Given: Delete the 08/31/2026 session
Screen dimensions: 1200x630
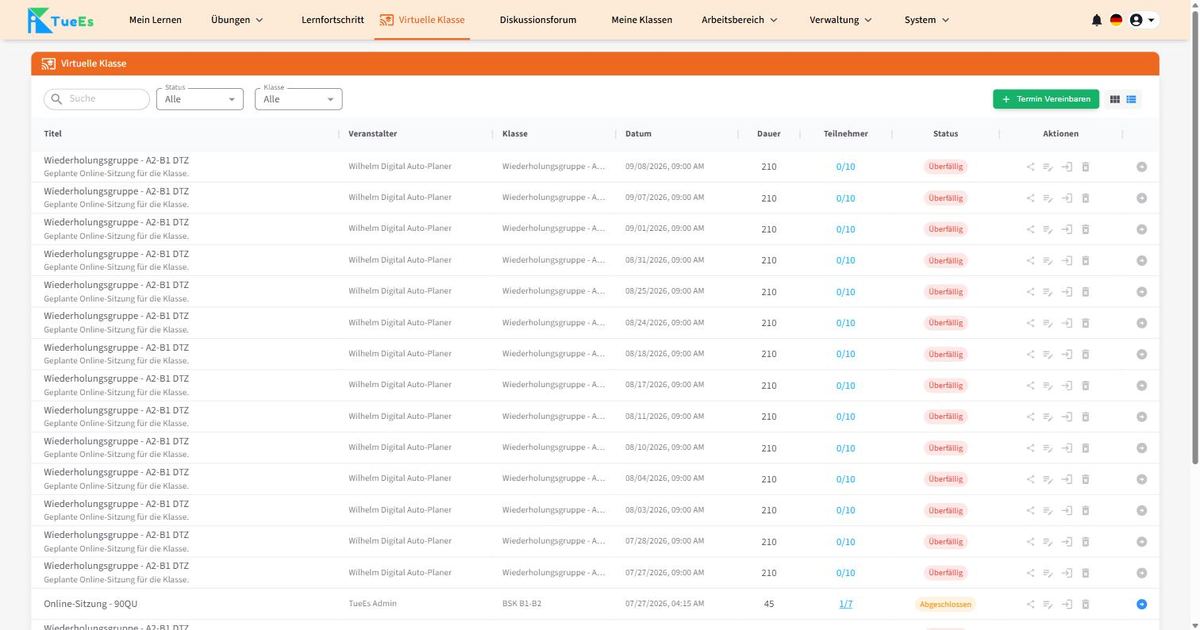Looking at the screenshot, I should point(1085,260).
